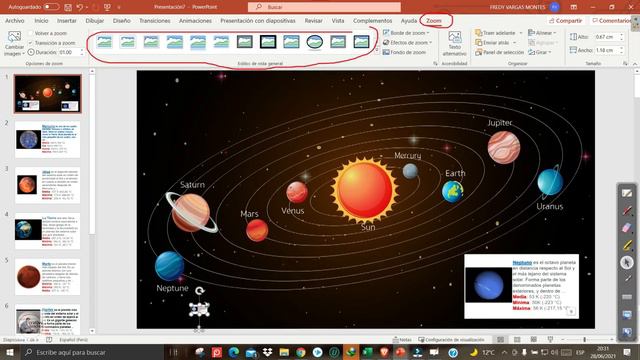Select slide 2 Mercurio thumbnail
The width and height of the screenshot is (640, 360).
(x=48, y=140)
